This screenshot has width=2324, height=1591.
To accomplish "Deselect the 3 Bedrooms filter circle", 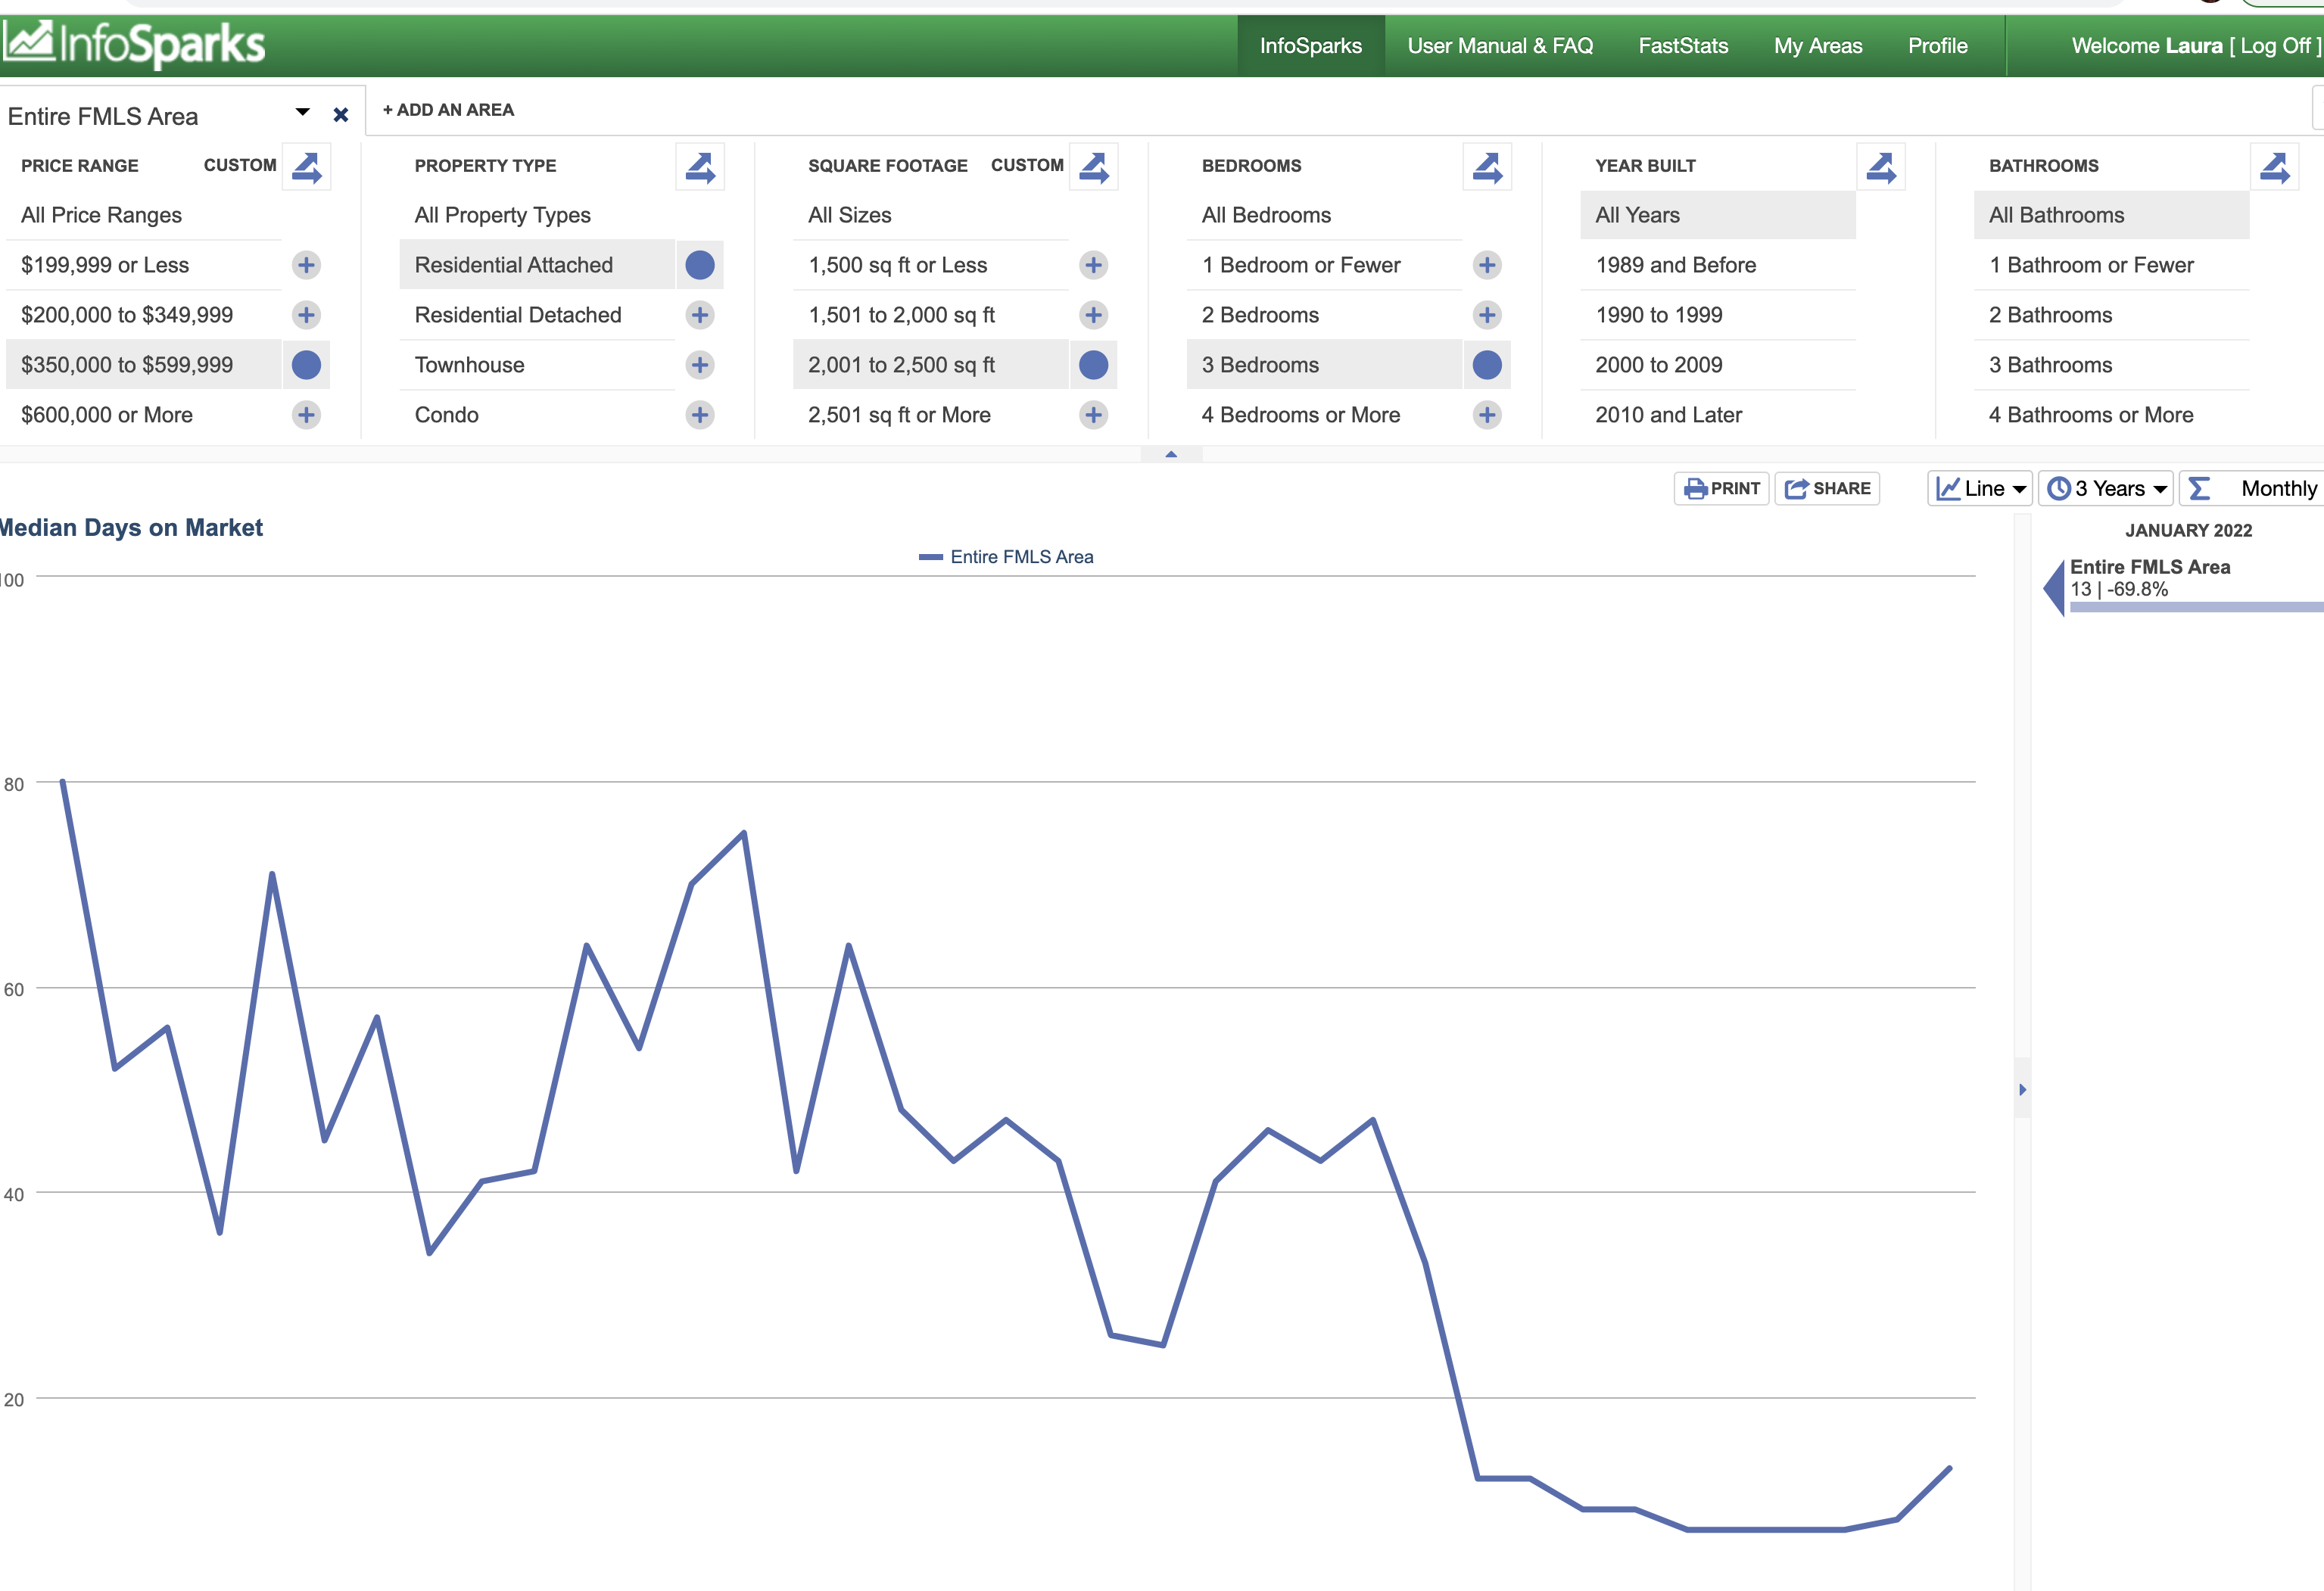I will click(1487, 365).
